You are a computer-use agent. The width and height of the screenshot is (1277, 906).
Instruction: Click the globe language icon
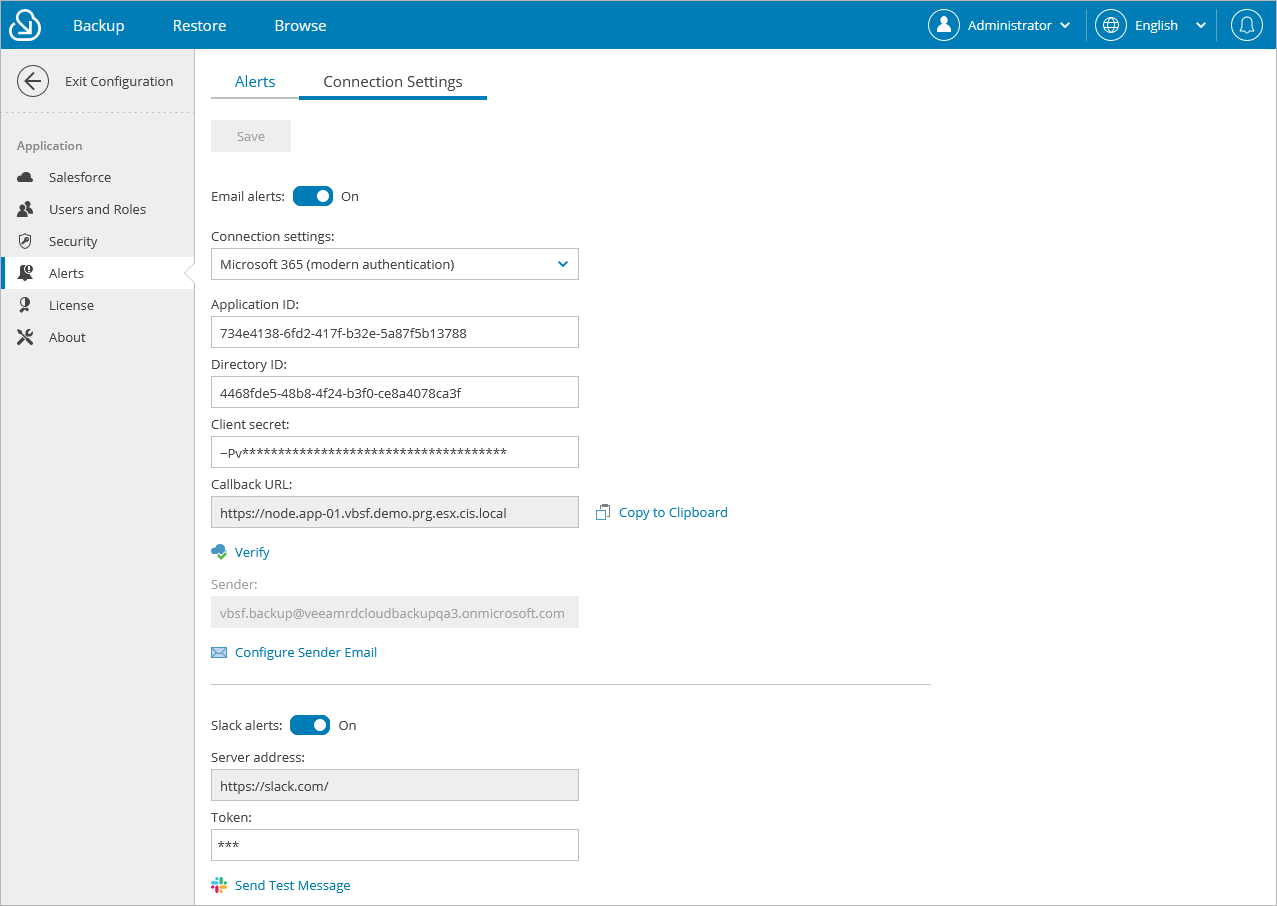click(x=1111, y=25)
